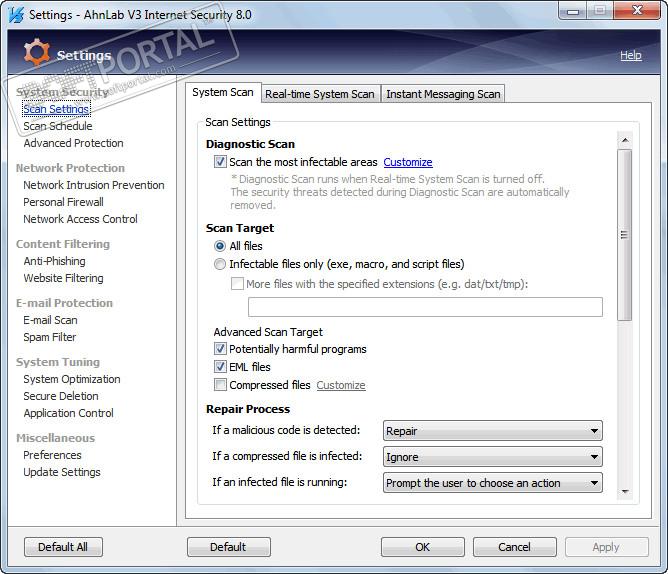Switch to Real-time System Scan tab
668x574 pixels.
[x=320, y=94]
